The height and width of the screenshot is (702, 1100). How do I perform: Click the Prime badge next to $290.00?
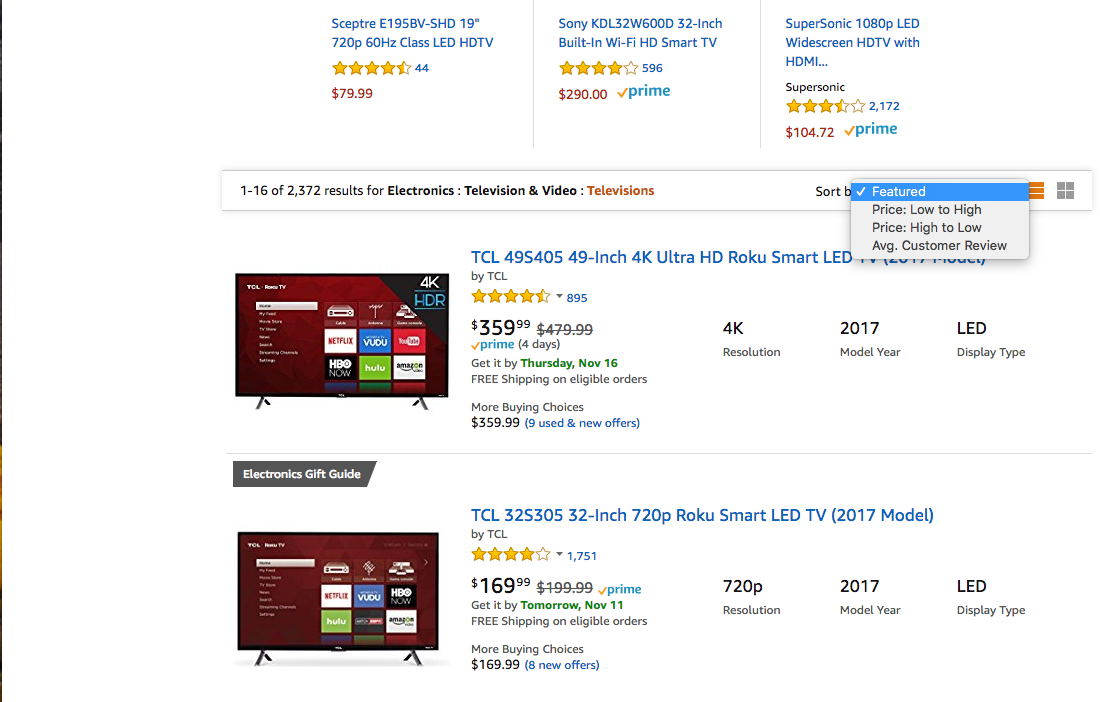coord(643,91)
